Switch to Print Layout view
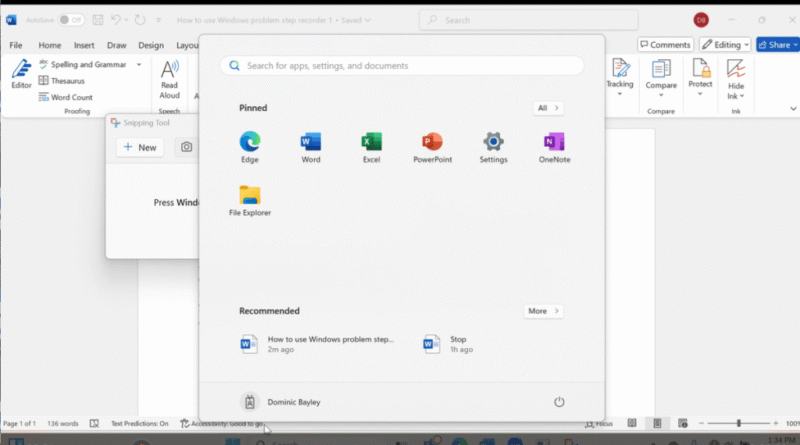The height and width of the screenshot is (445, 800). [x=657, y=423]
